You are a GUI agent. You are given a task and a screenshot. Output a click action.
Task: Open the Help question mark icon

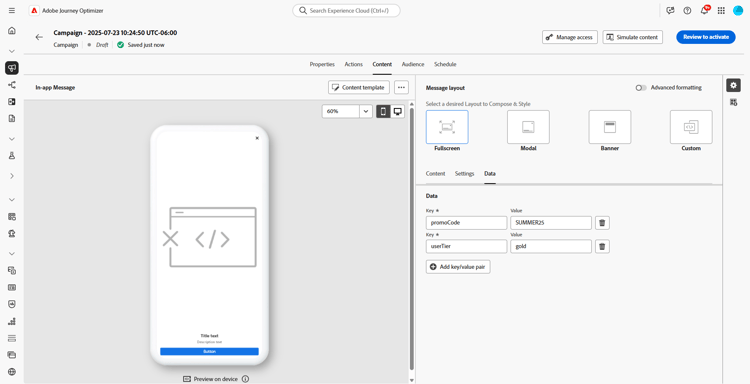[x=687, y=11]
